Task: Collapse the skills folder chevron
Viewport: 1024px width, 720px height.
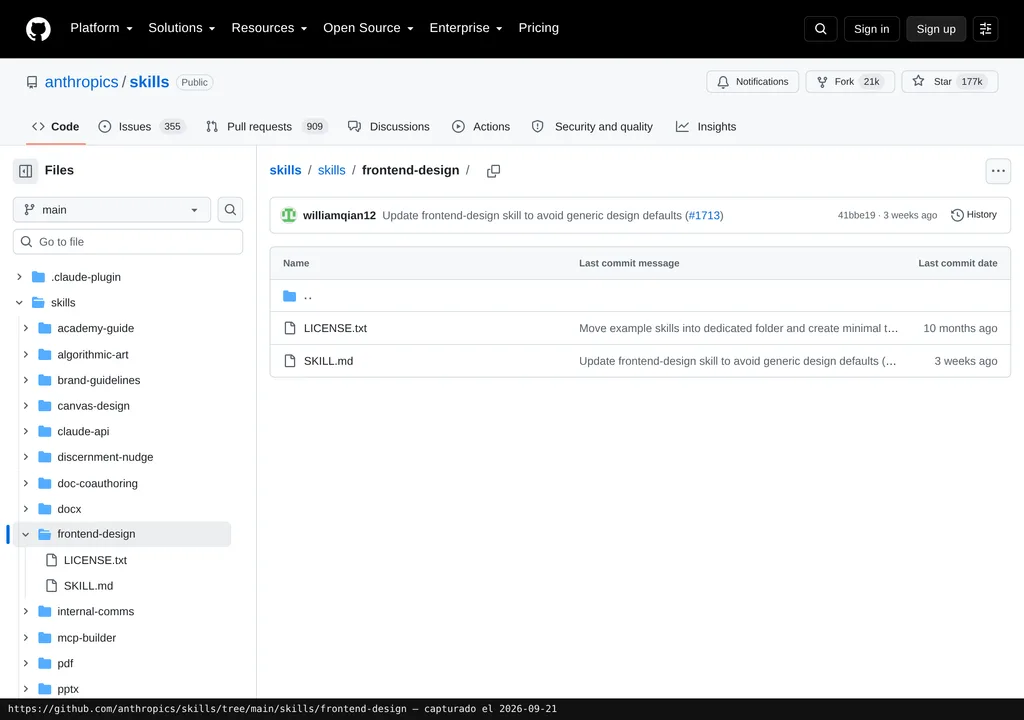Action: tap(20, 303)
